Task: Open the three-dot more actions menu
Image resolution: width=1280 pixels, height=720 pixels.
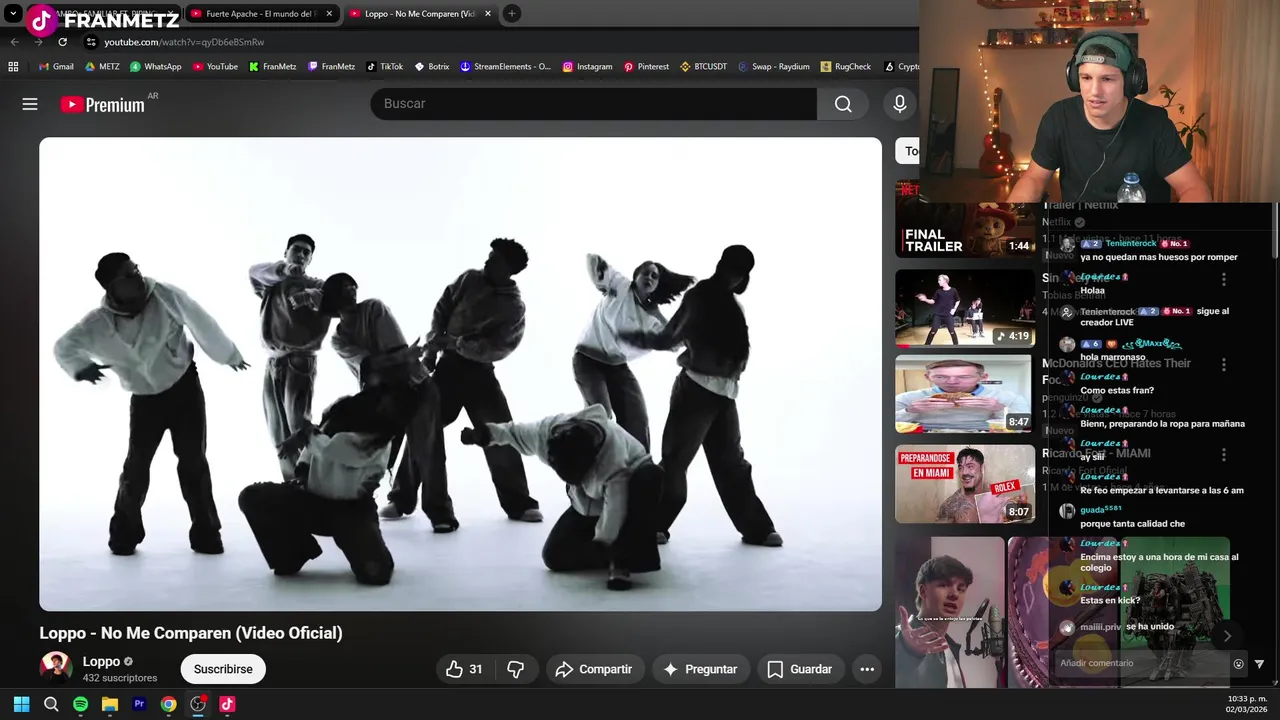Action: coord(867,669)
